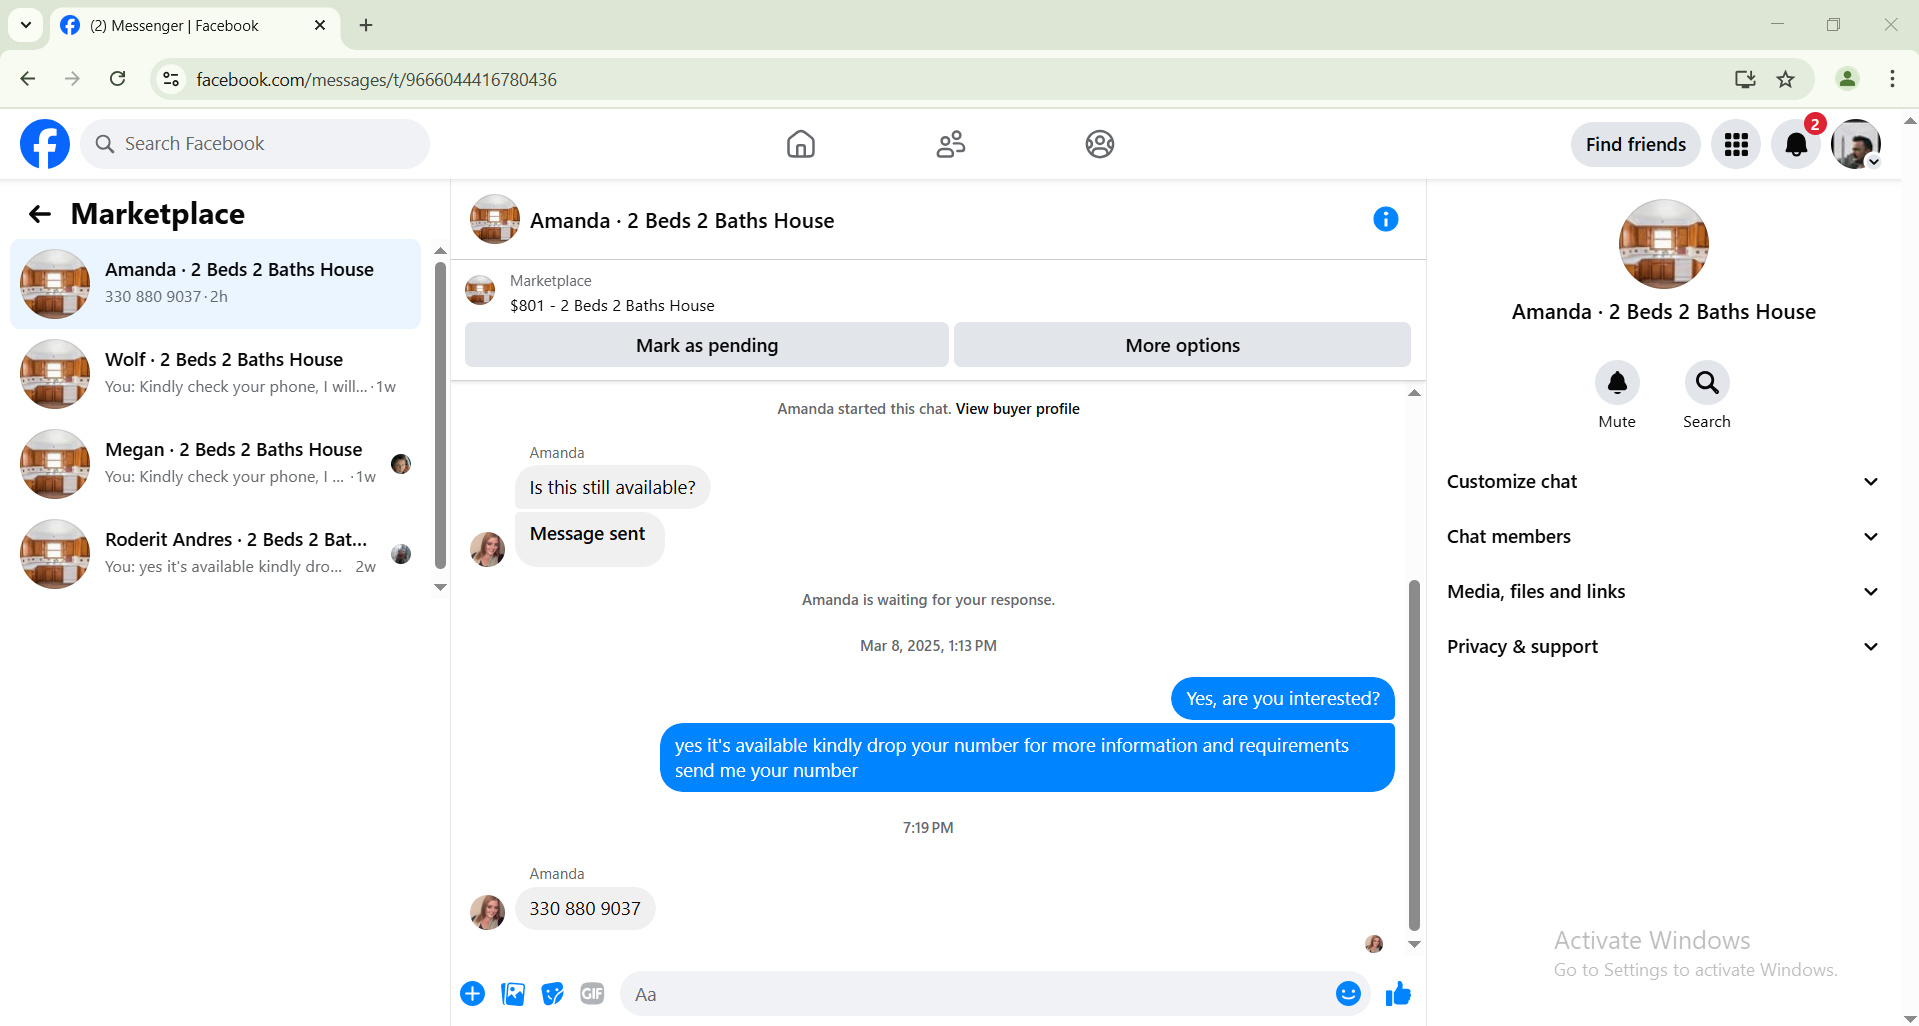Open conversation information icon
Screen dimensions: 1919x1026
[1385, 219]
